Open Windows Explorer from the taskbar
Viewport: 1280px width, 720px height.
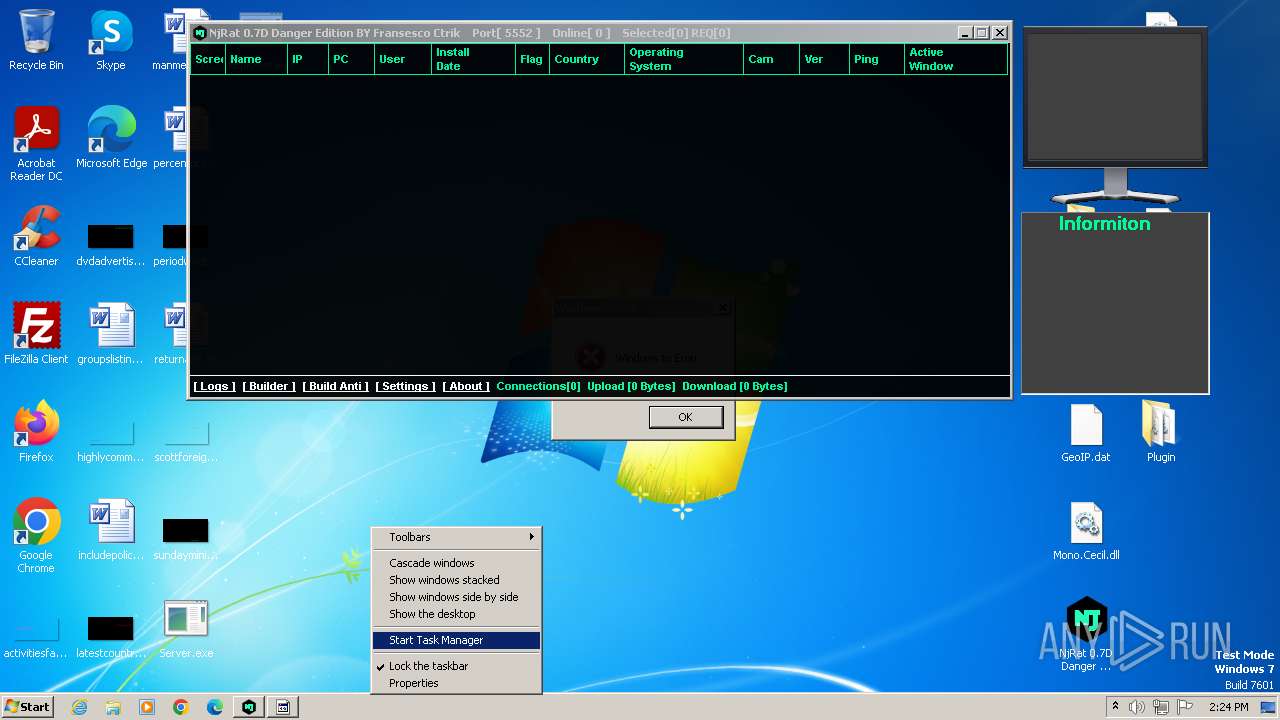tap(113, 707)
